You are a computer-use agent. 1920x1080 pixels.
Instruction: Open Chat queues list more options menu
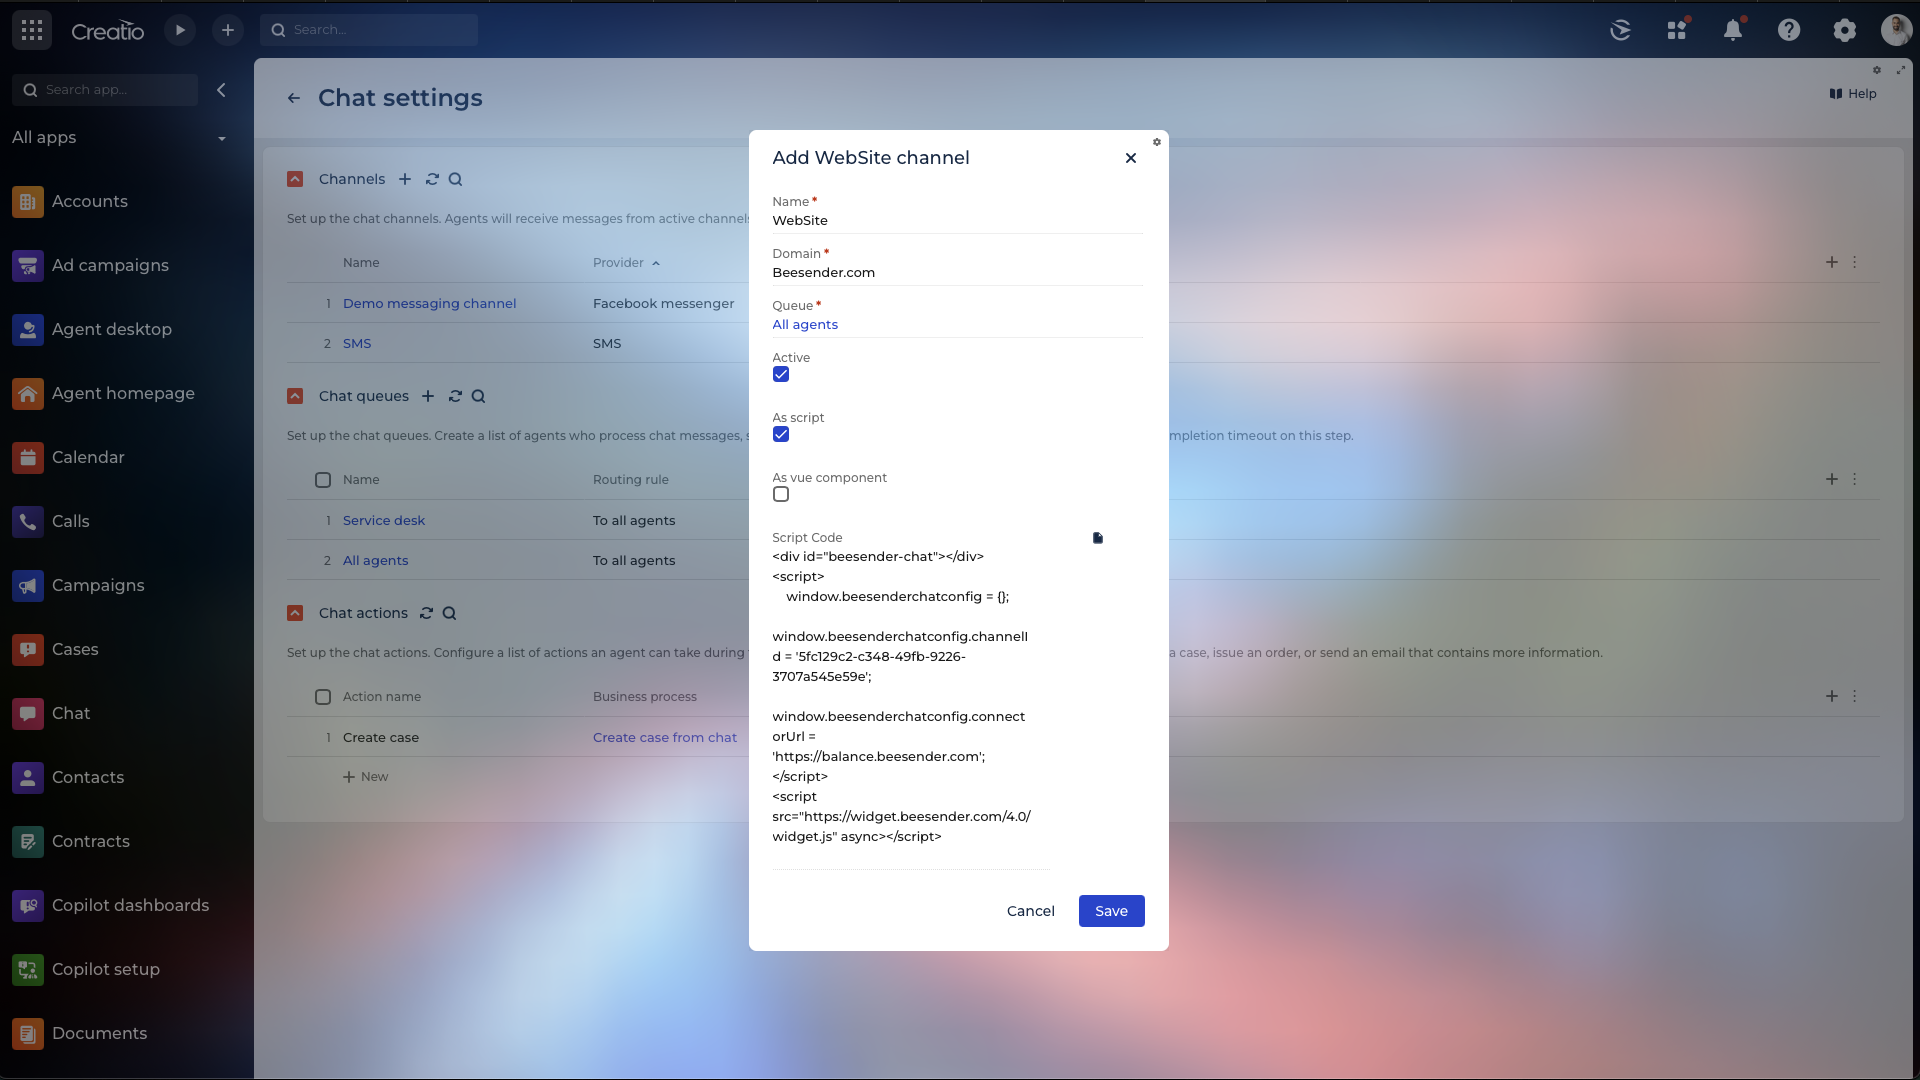[1855, 479]
